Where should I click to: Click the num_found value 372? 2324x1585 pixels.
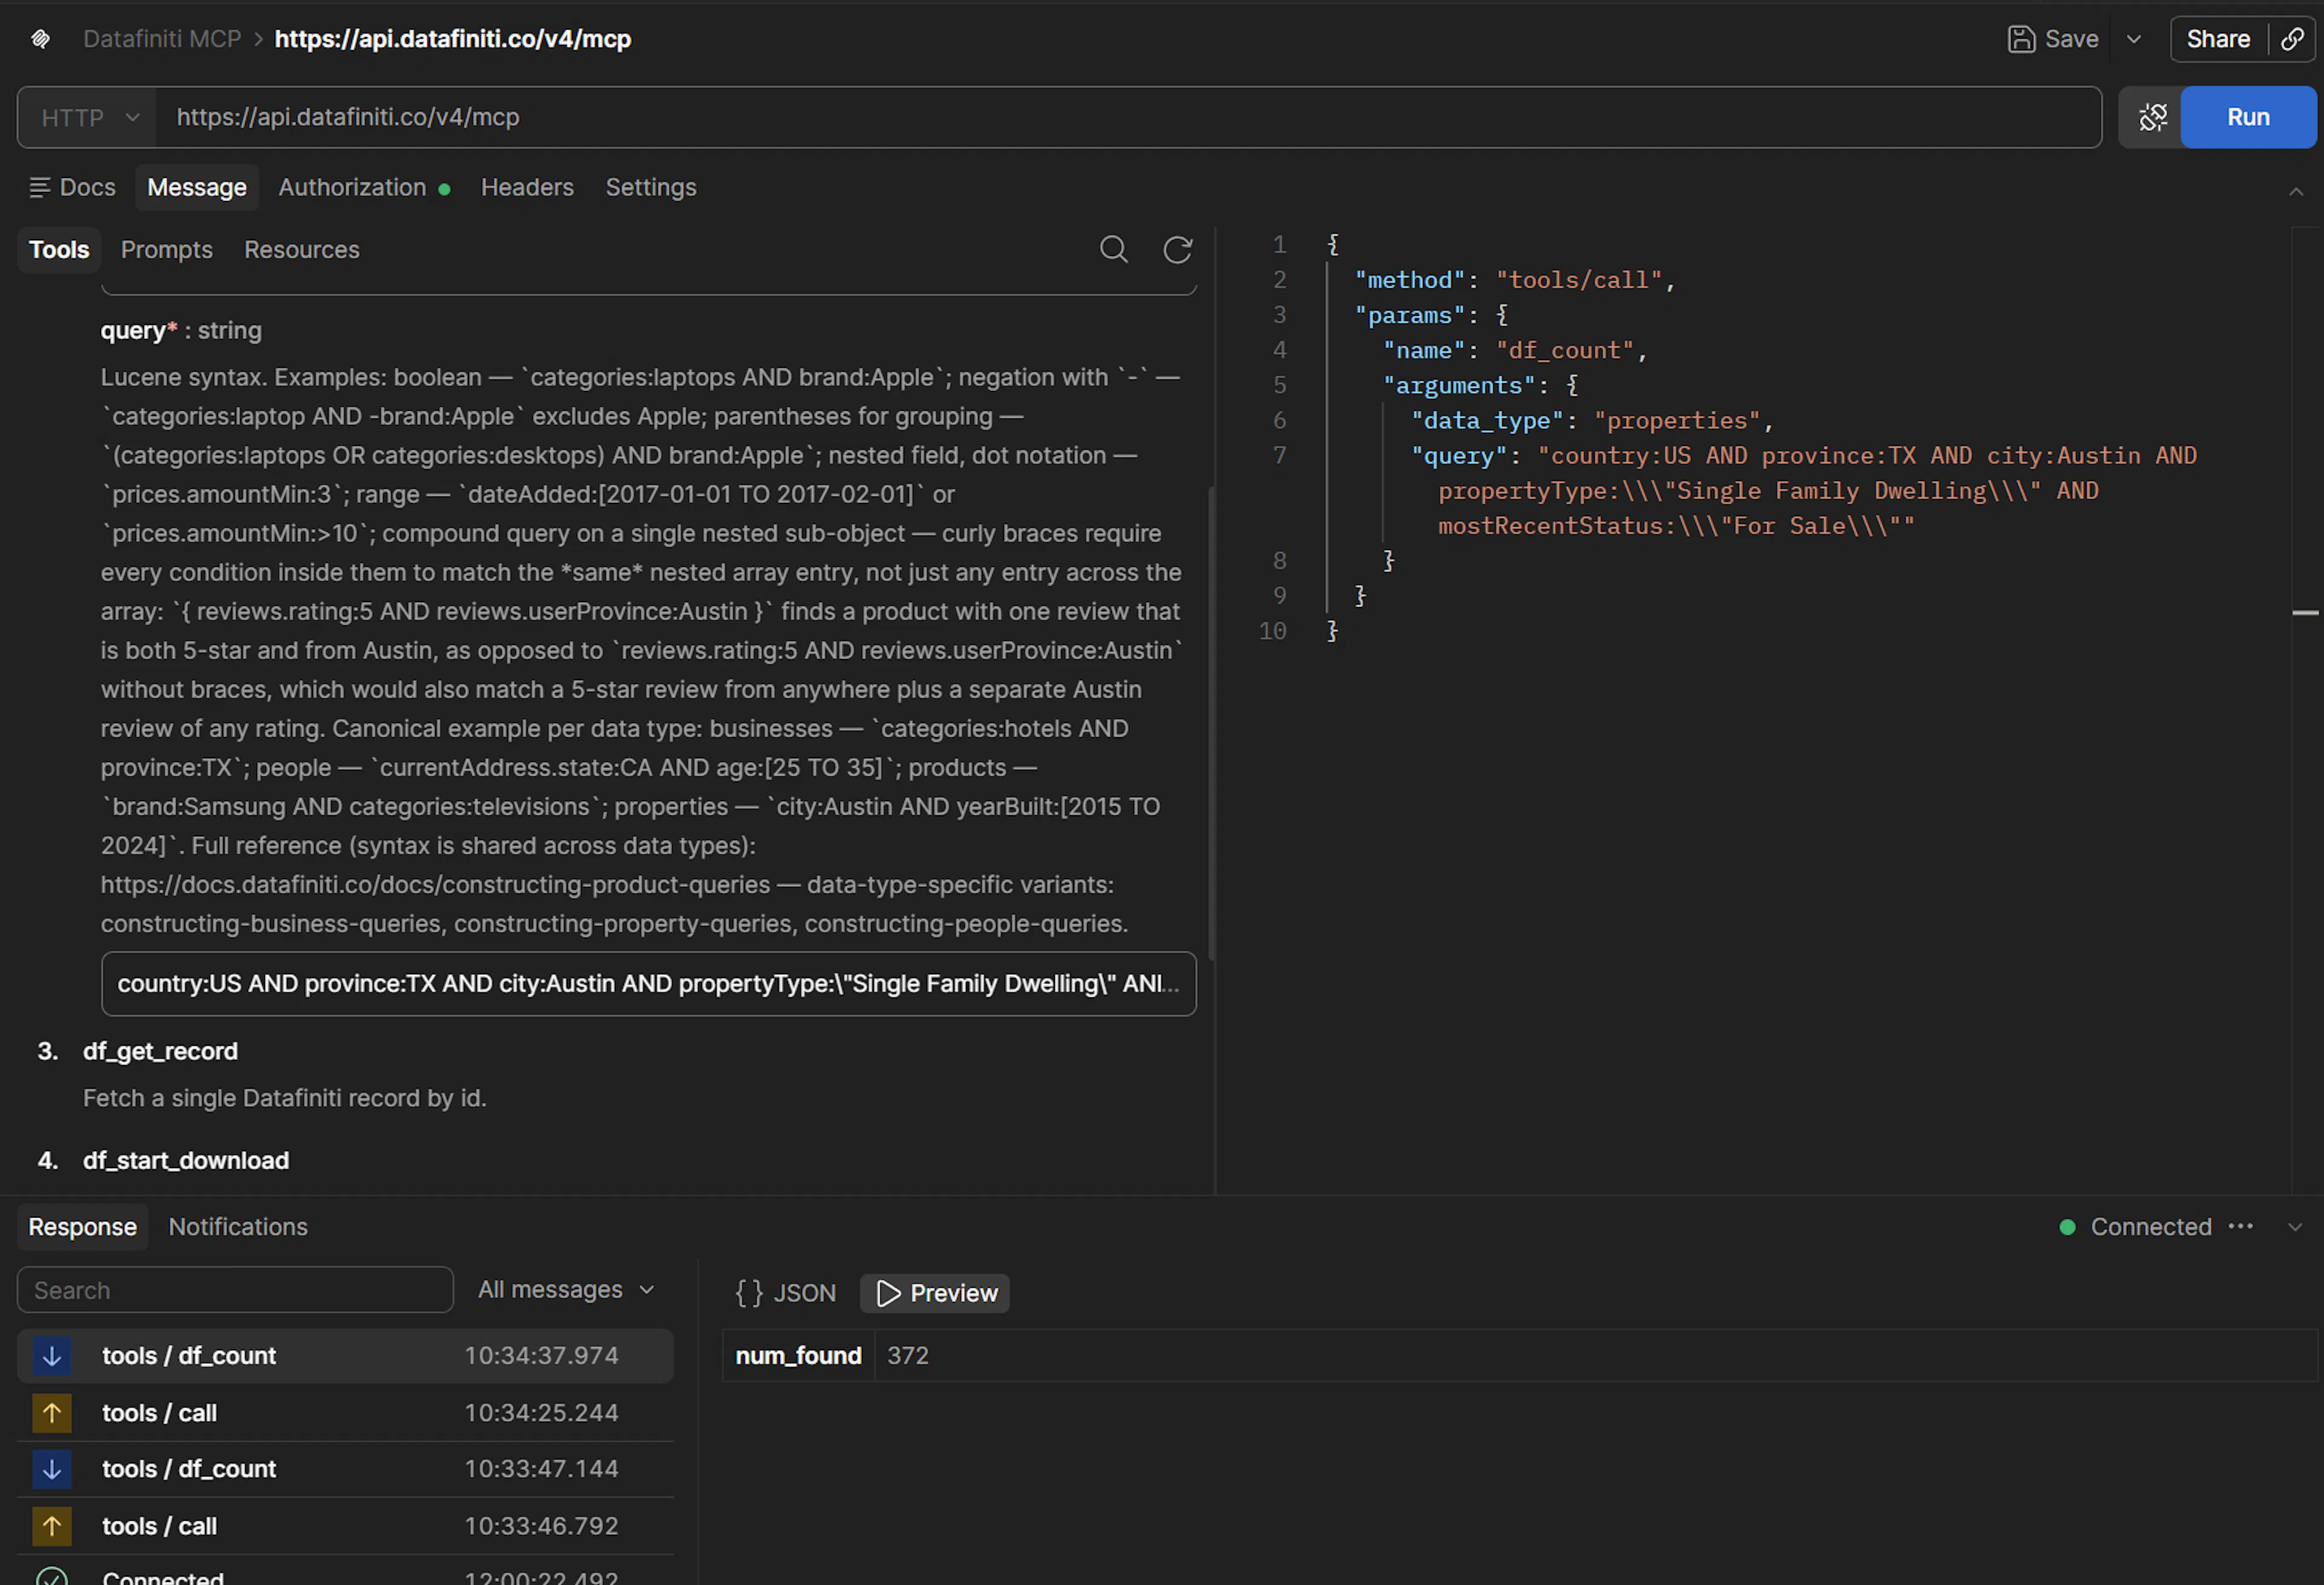coord(908,1356)
